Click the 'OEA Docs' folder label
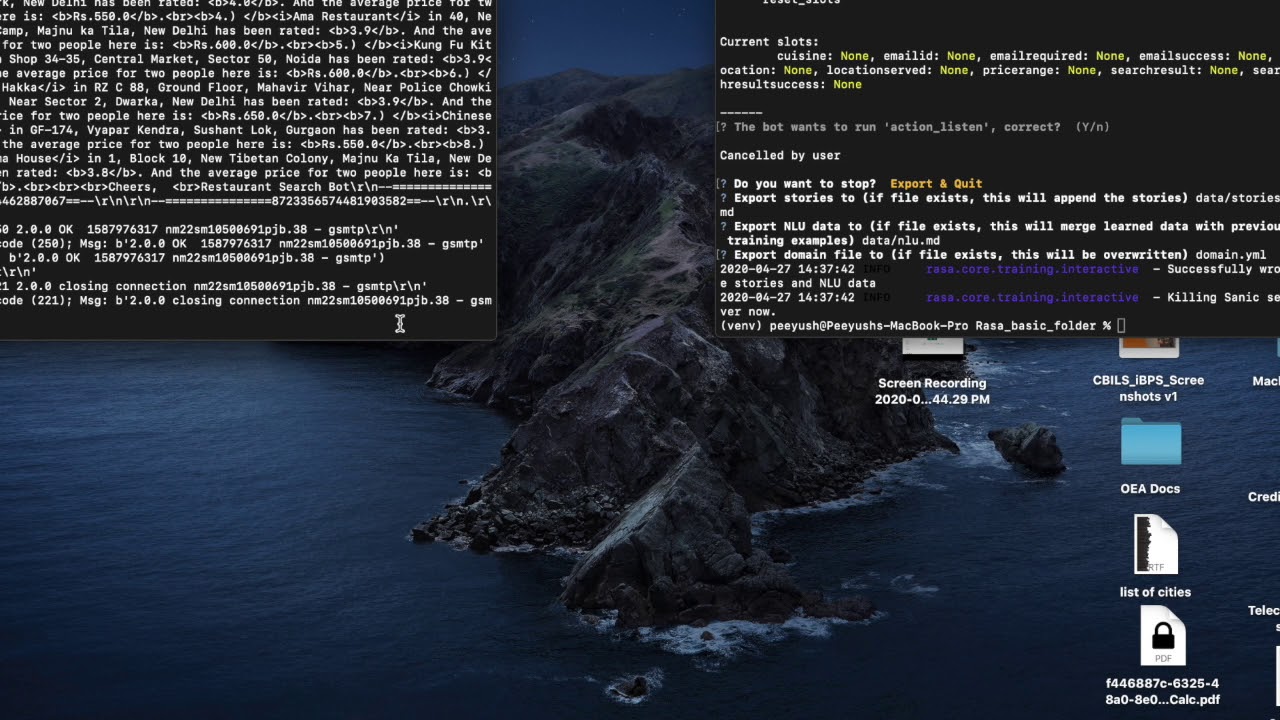The width and height of the screenshot is (1280, 720). (1150, 489)
